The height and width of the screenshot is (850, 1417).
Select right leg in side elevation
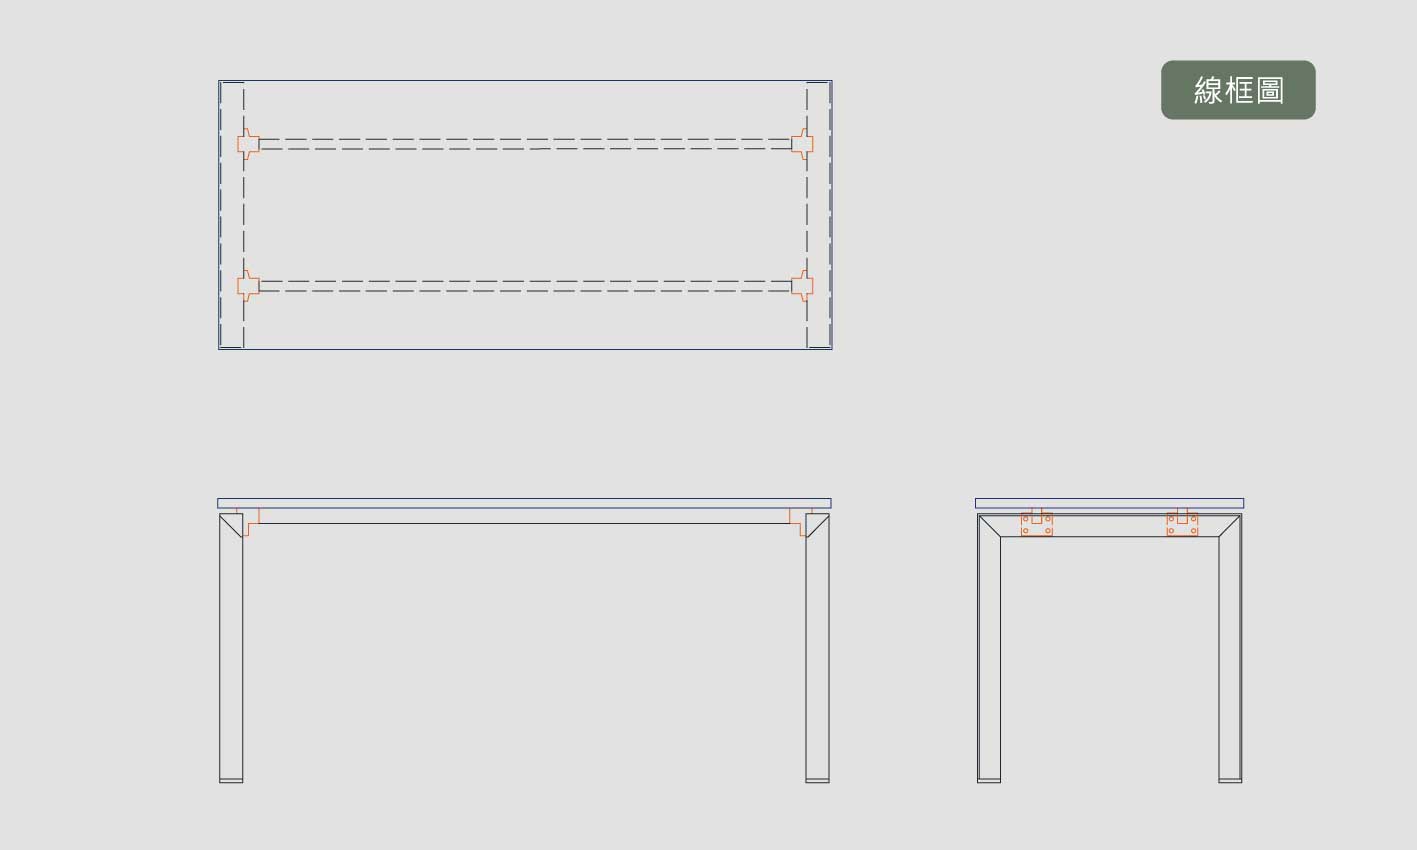[1230, 648]
